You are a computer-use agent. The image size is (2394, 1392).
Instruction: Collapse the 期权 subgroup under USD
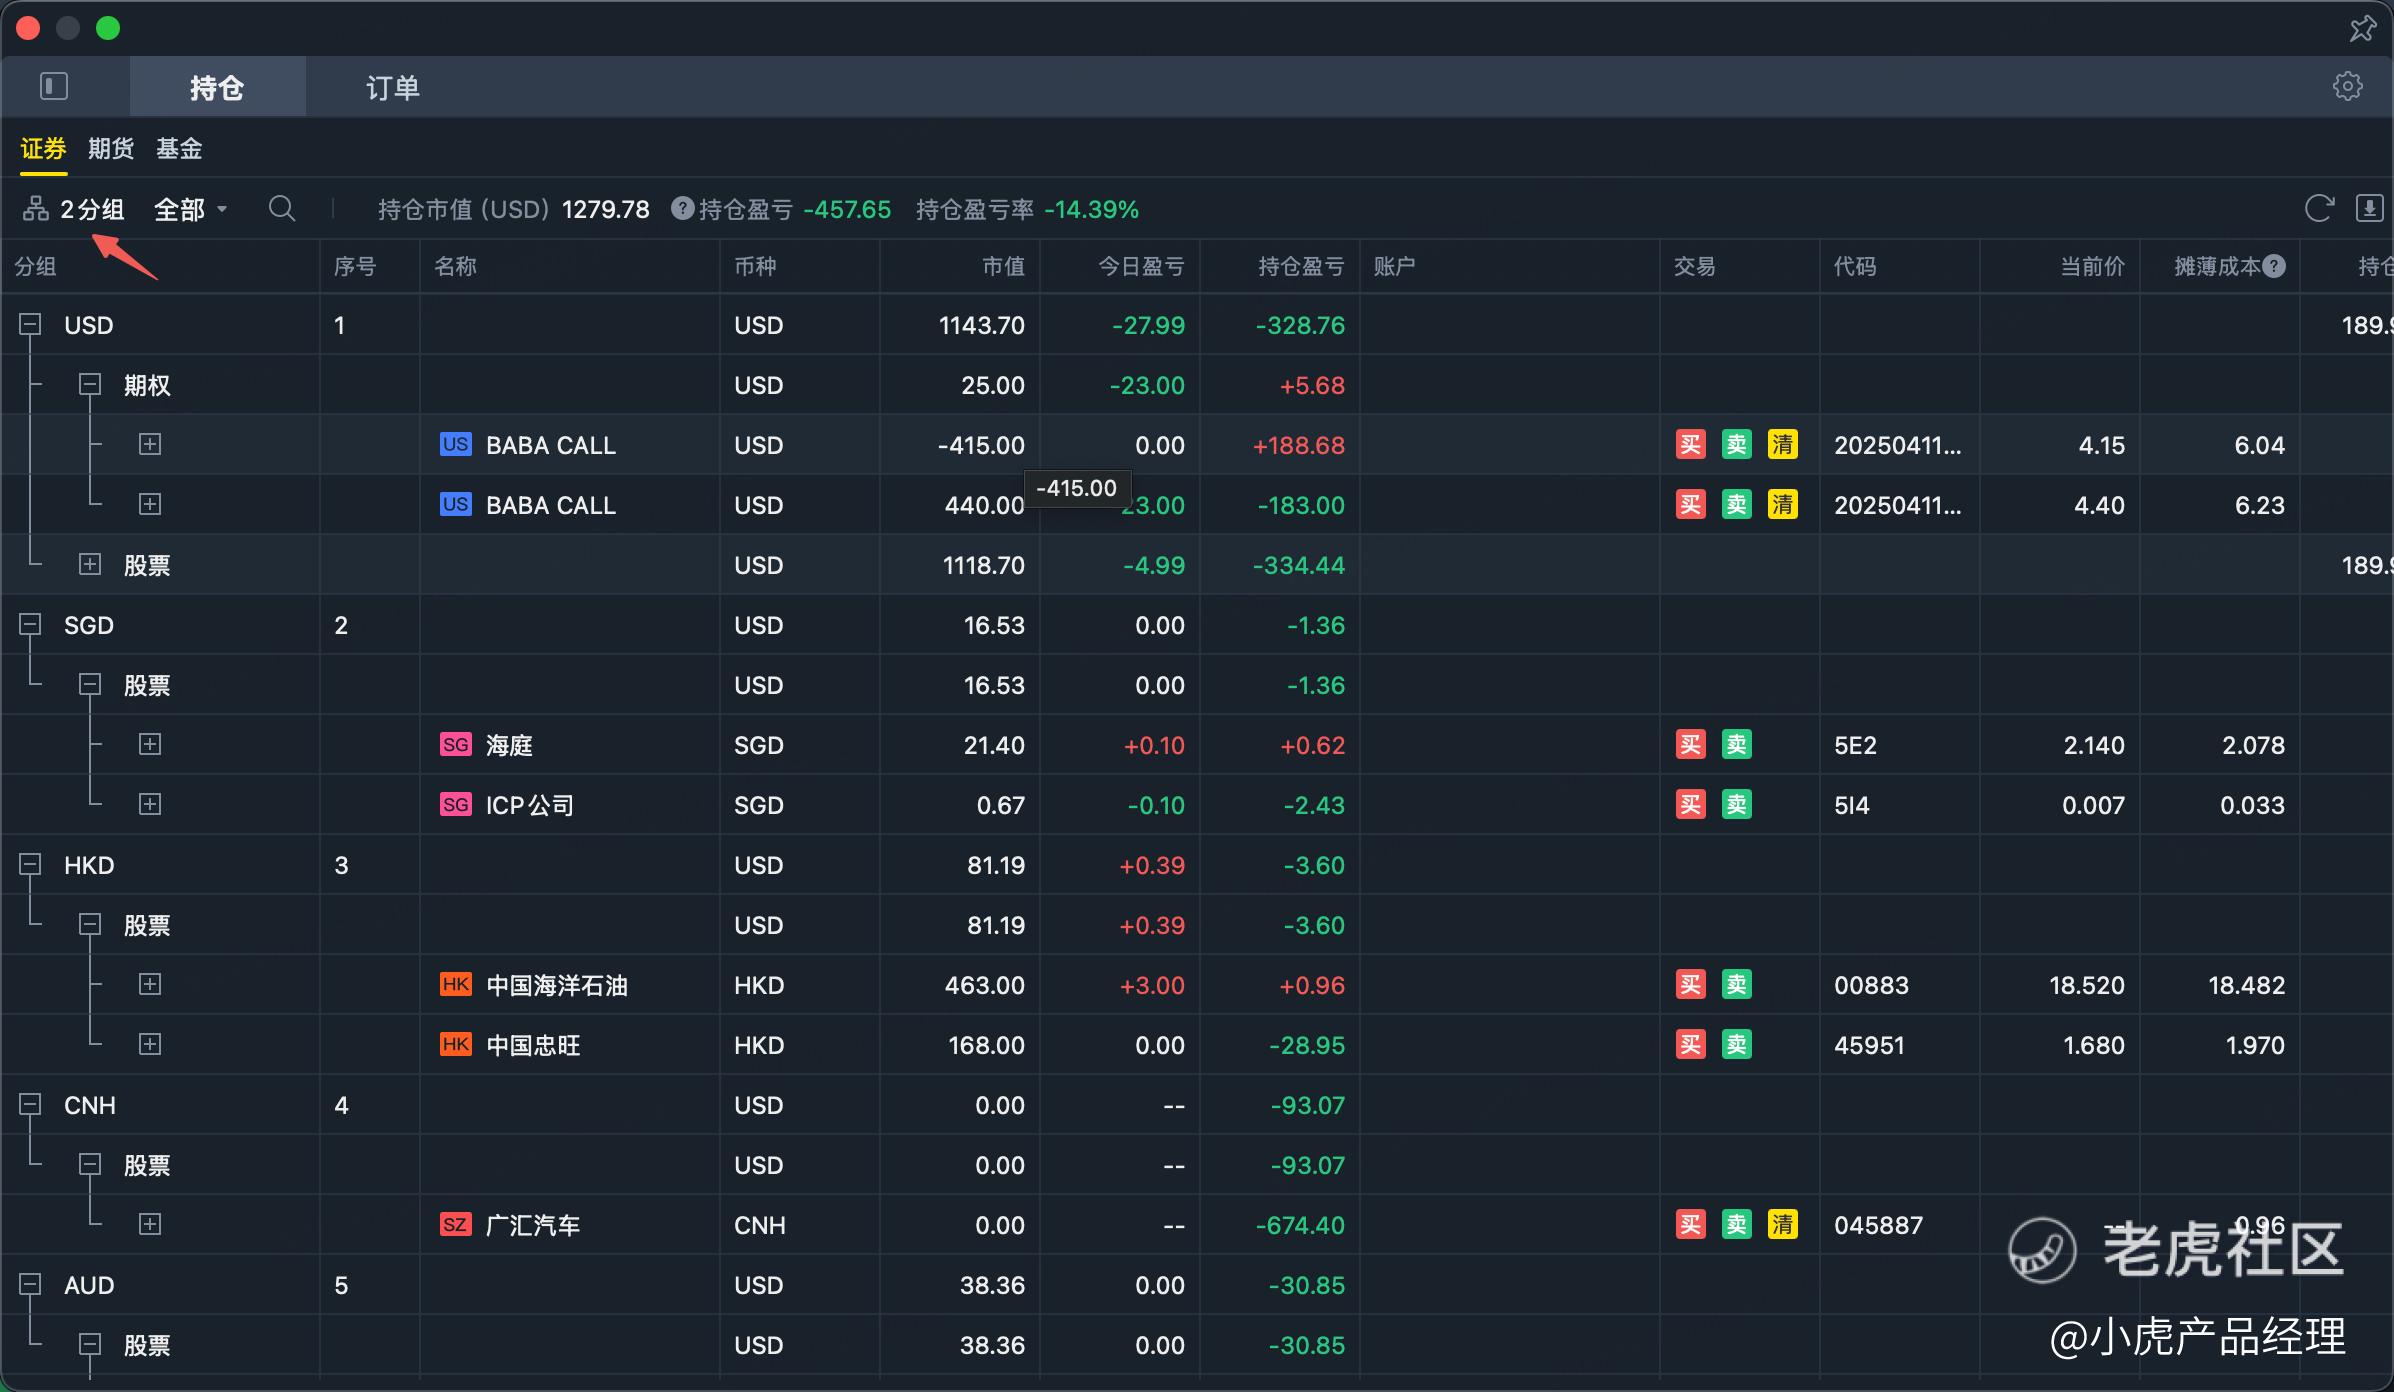(x=90, y=384)
